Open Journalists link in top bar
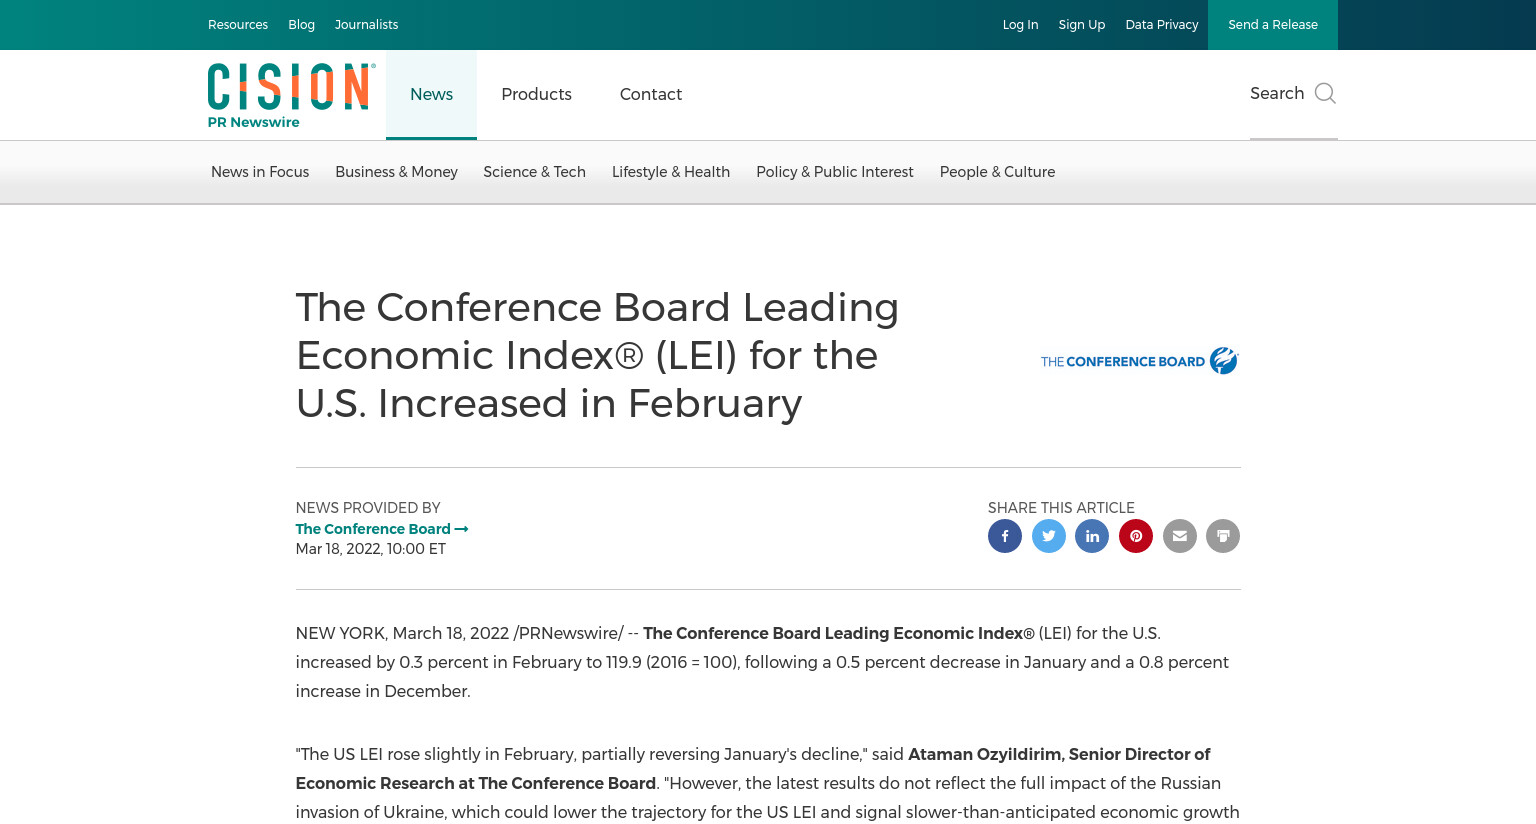Viewport: 1536px width, 824px height. pos(366,25)
